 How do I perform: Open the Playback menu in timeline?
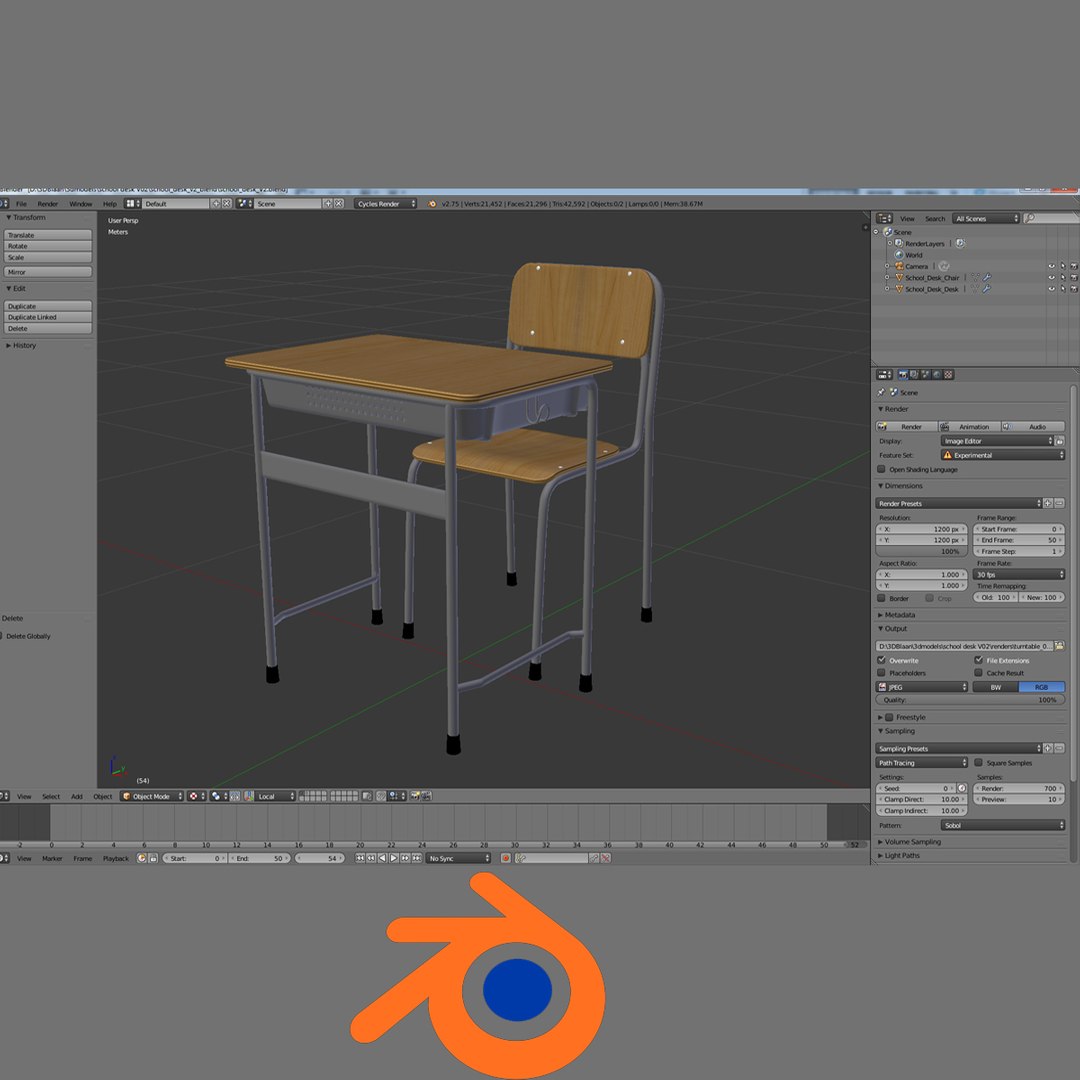click(116, 858)
